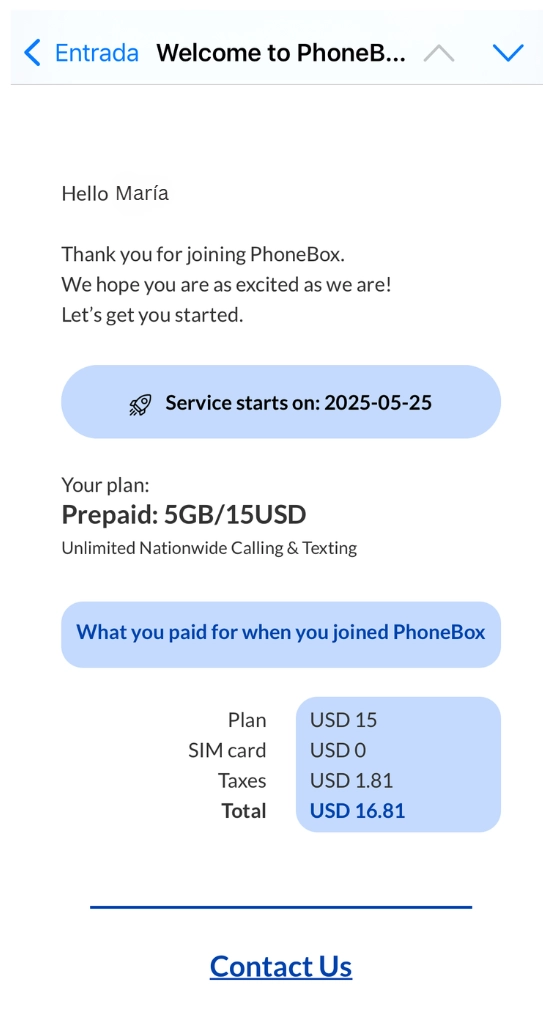The image size is (543, 1025).
Task: Tap the Let's get you started line
Action: 152,315
